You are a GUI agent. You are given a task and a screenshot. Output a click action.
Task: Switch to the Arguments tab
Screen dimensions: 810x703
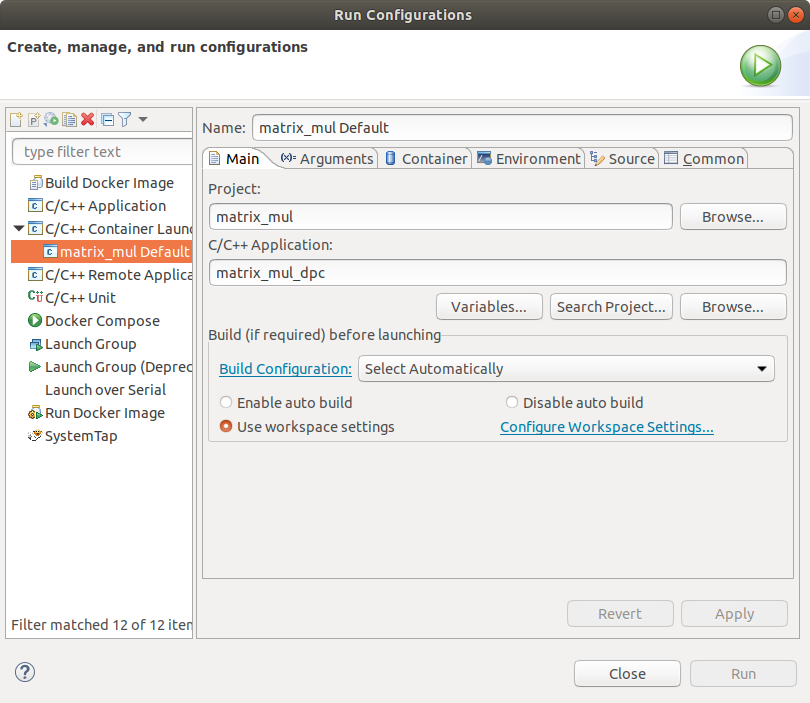point(327,159)
